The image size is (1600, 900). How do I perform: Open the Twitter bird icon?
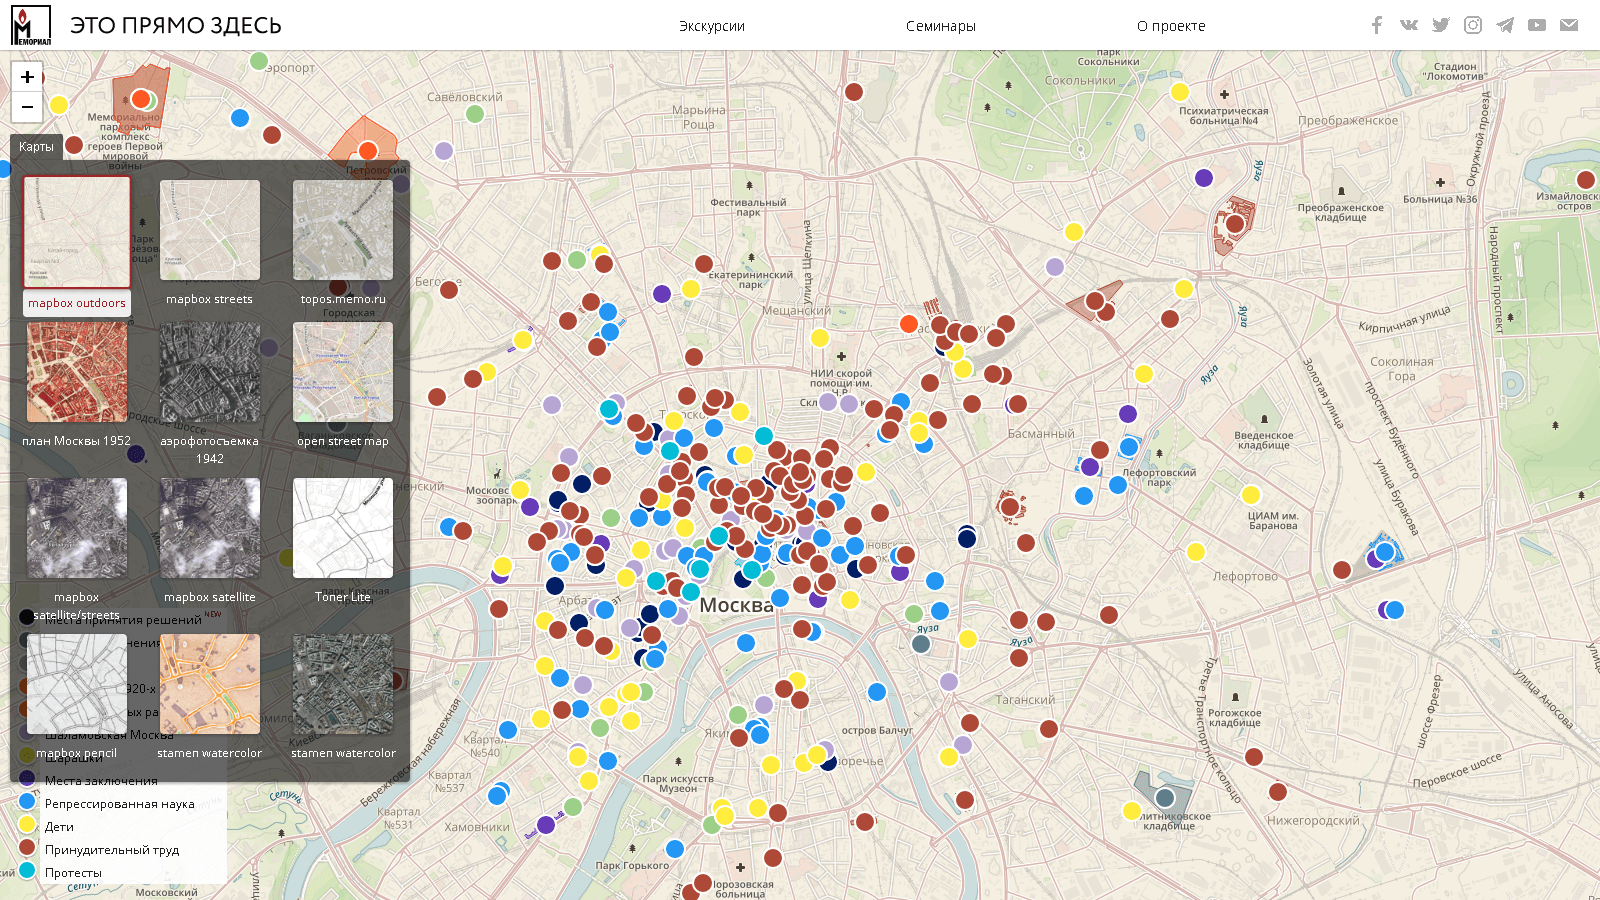(x=1441, y=25)
